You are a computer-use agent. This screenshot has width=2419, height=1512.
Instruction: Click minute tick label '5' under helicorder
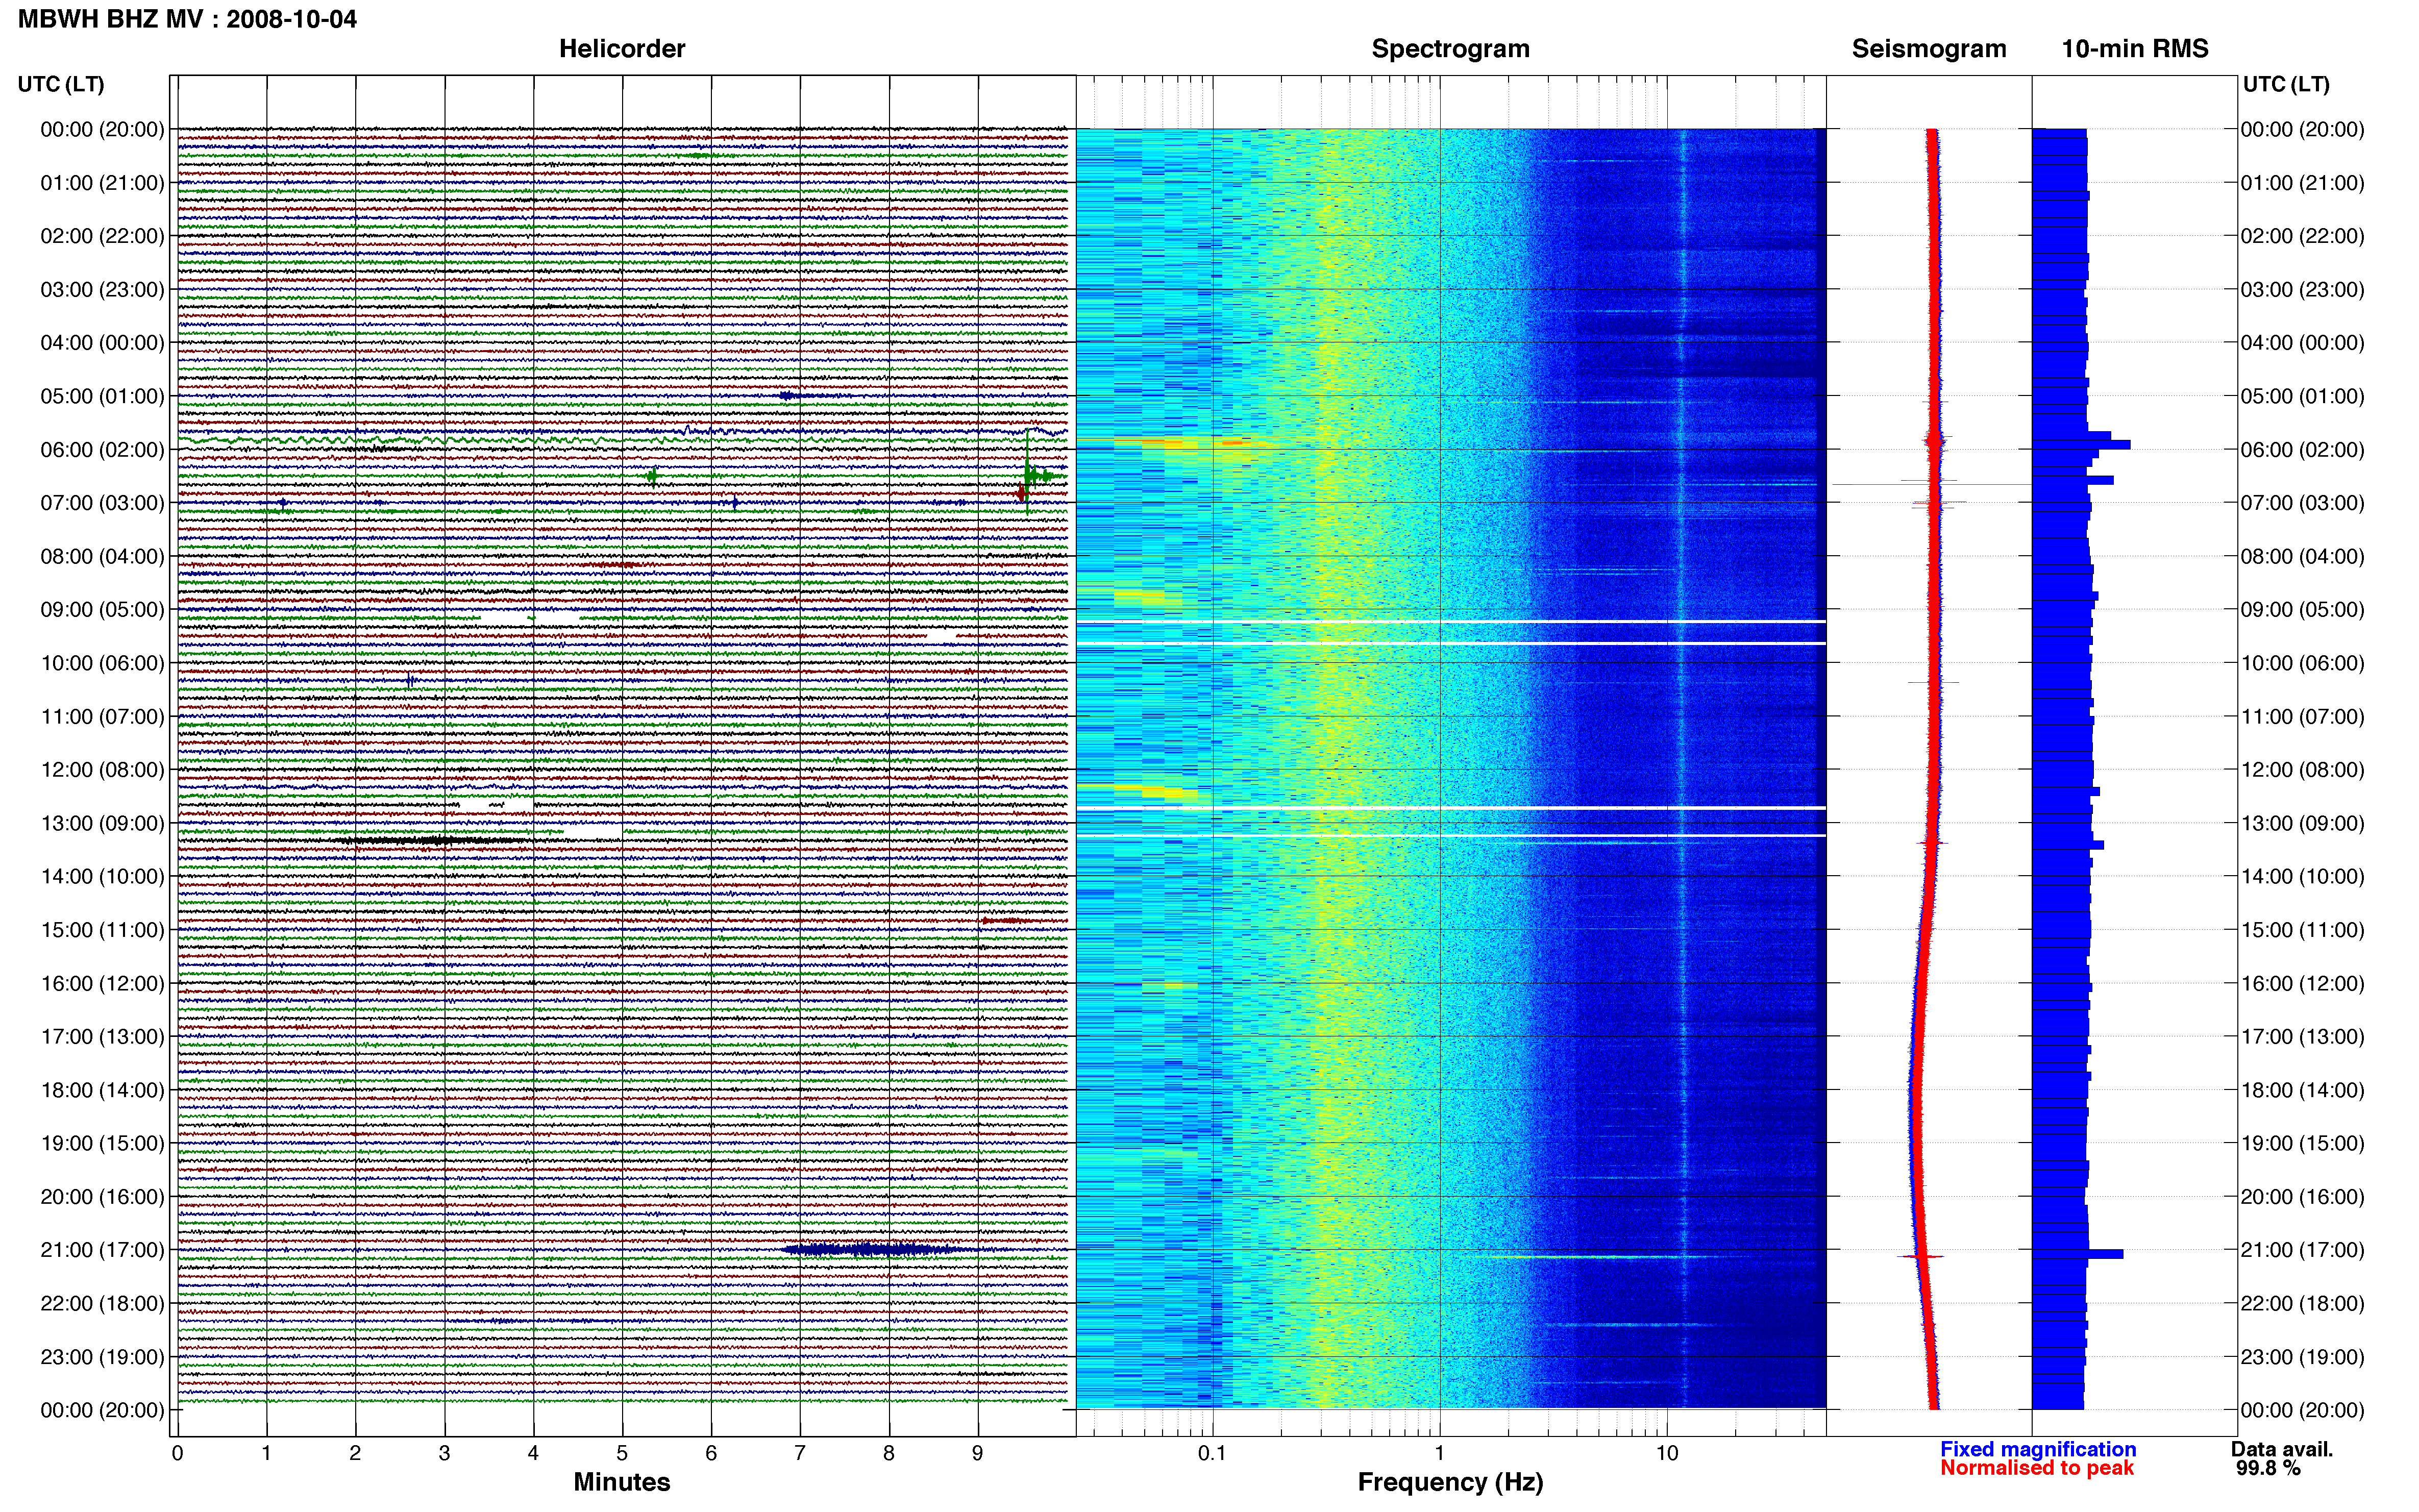[x=622, y=1453]
